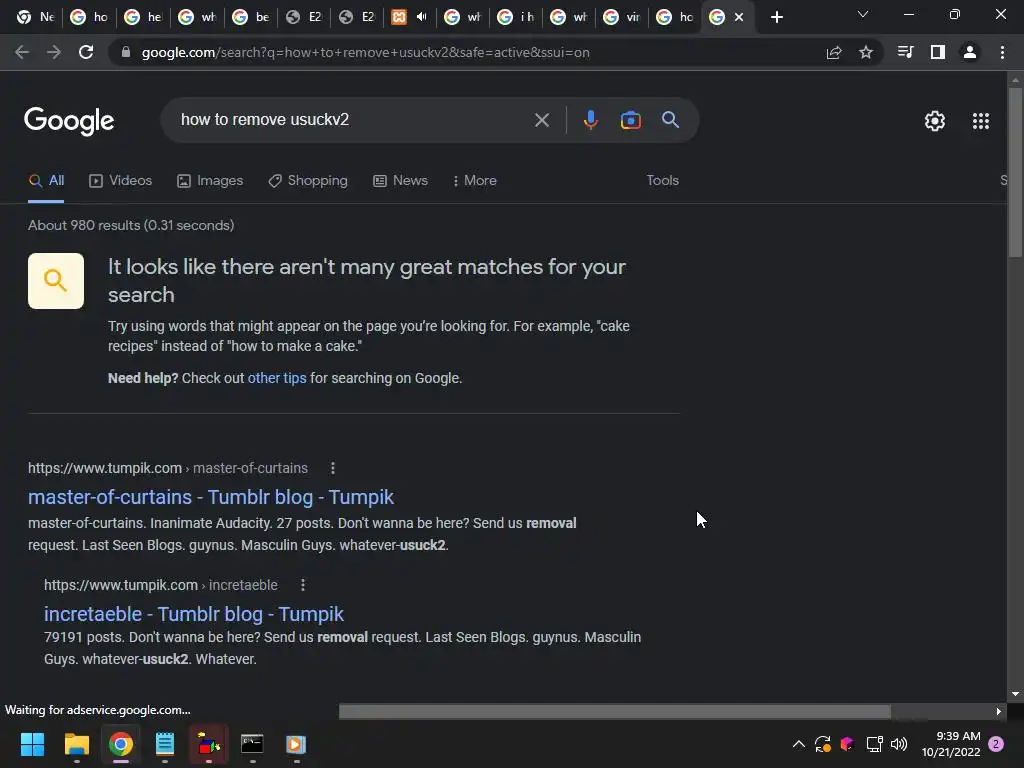Switch to the Shopping results tab
This screenshot has width=1024, height=768.
pyautogui.click(x=308, y=181)
